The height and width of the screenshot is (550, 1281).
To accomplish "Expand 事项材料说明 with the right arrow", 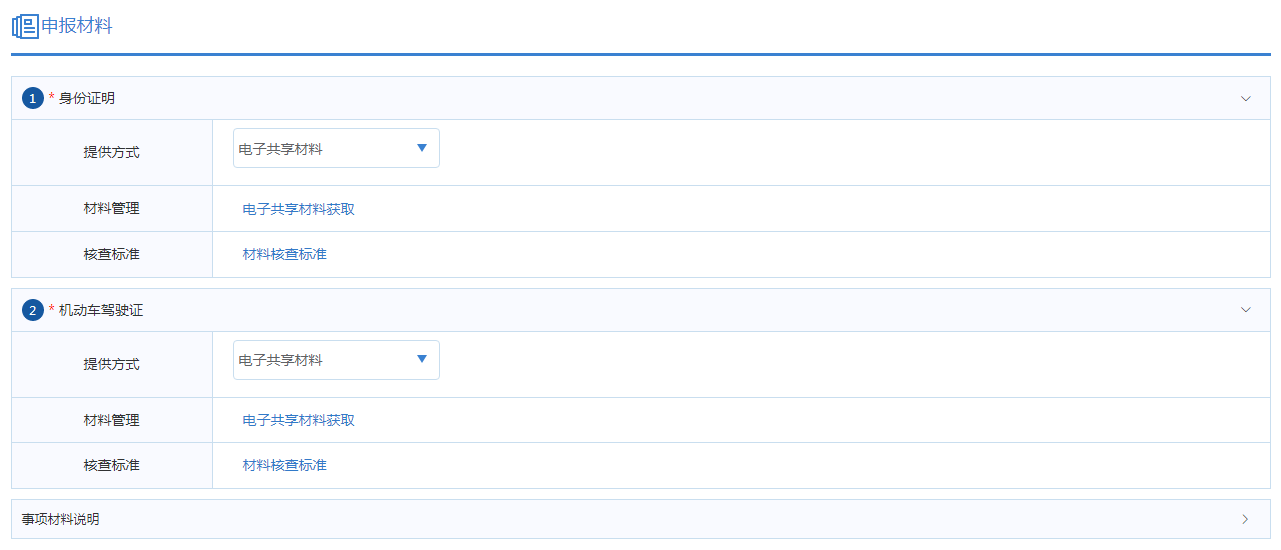I will (x=1245, y=519).
